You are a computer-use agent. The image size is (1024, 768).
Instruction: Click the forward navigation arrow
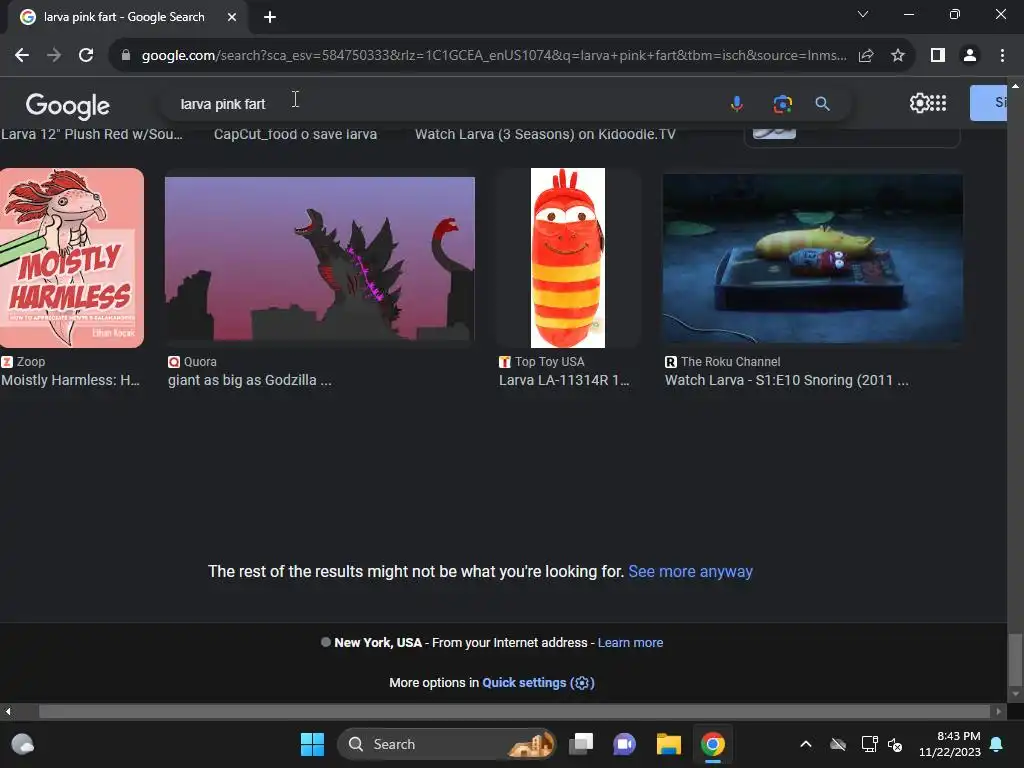point(54,56)
